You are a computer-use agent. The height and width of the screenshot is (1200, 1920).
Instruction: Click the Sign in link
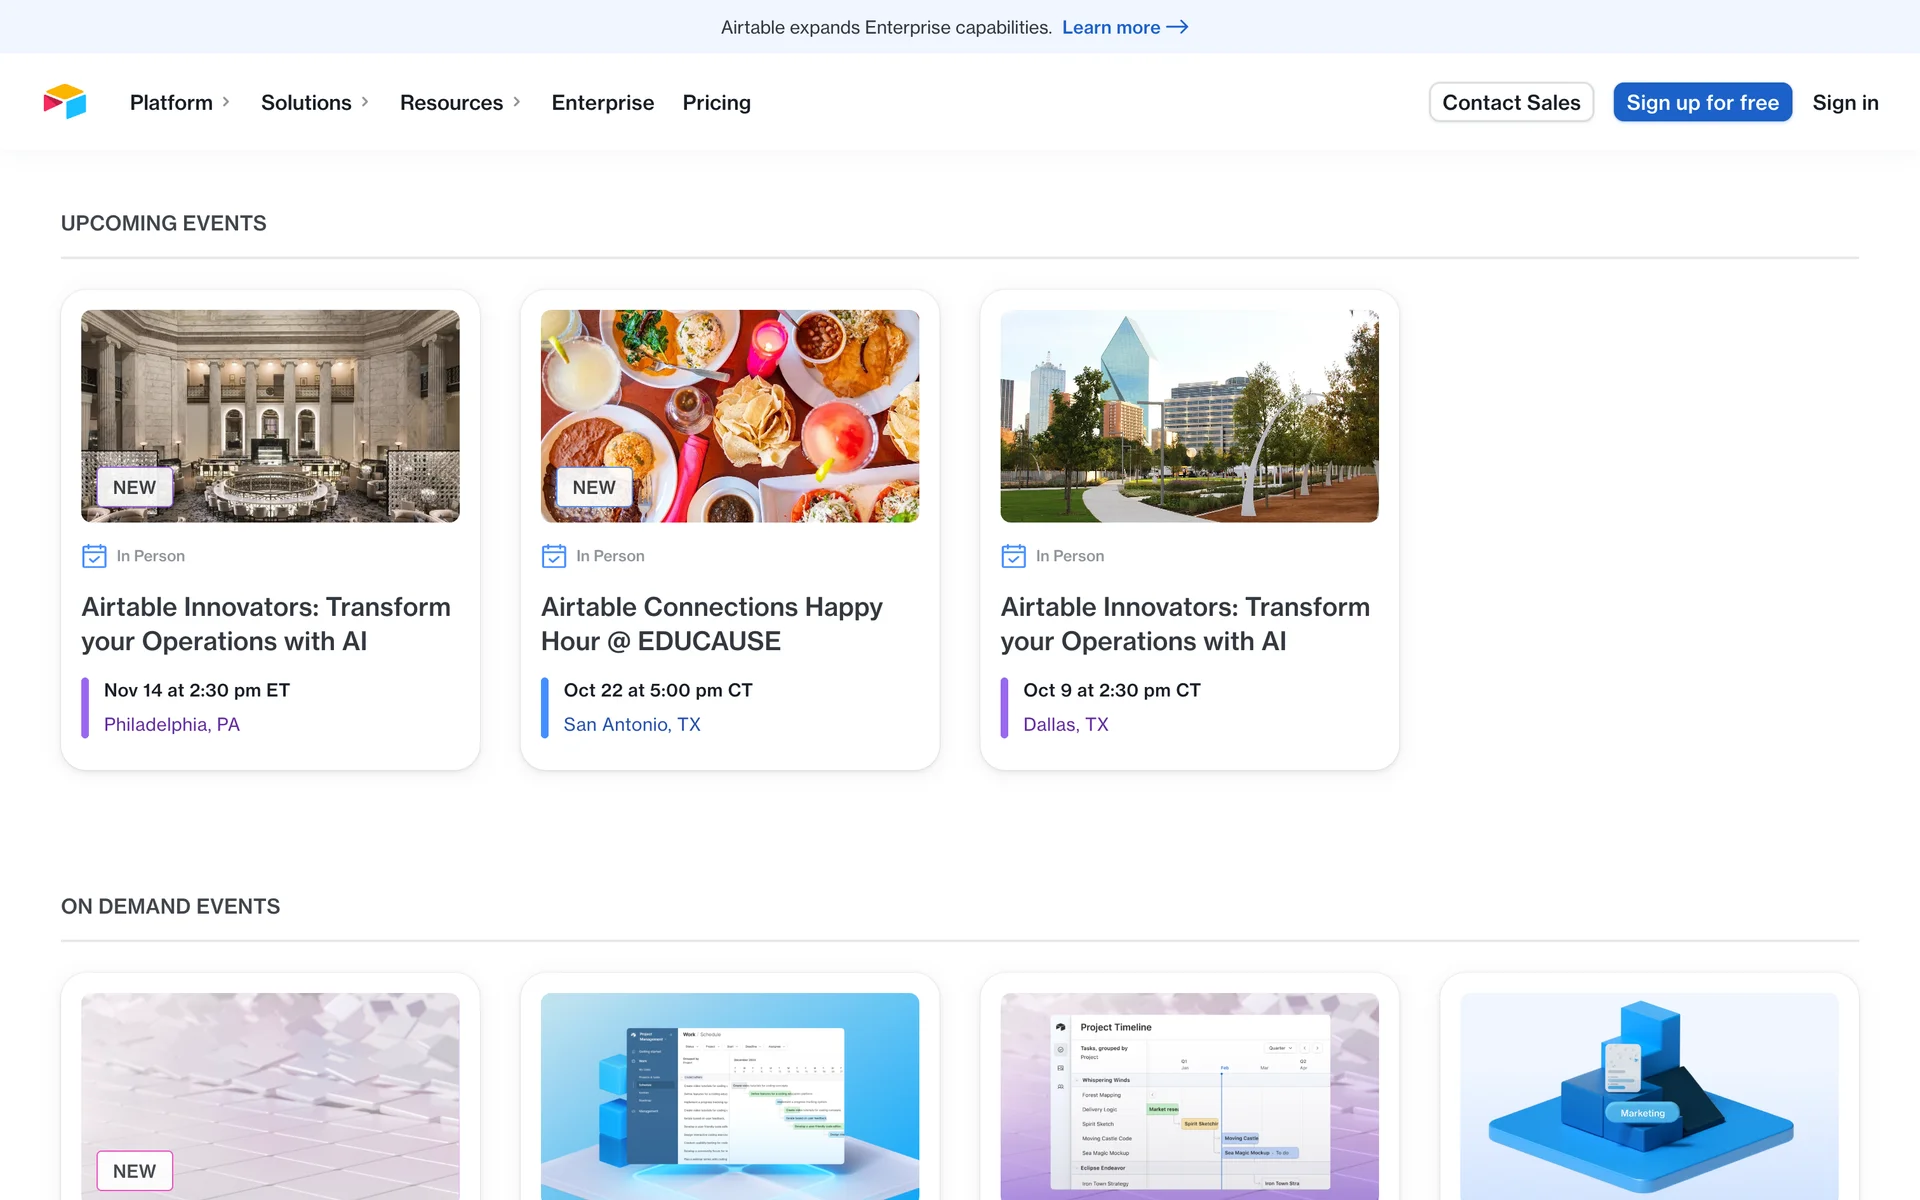pyautogui.click(x=1845, y=102)
